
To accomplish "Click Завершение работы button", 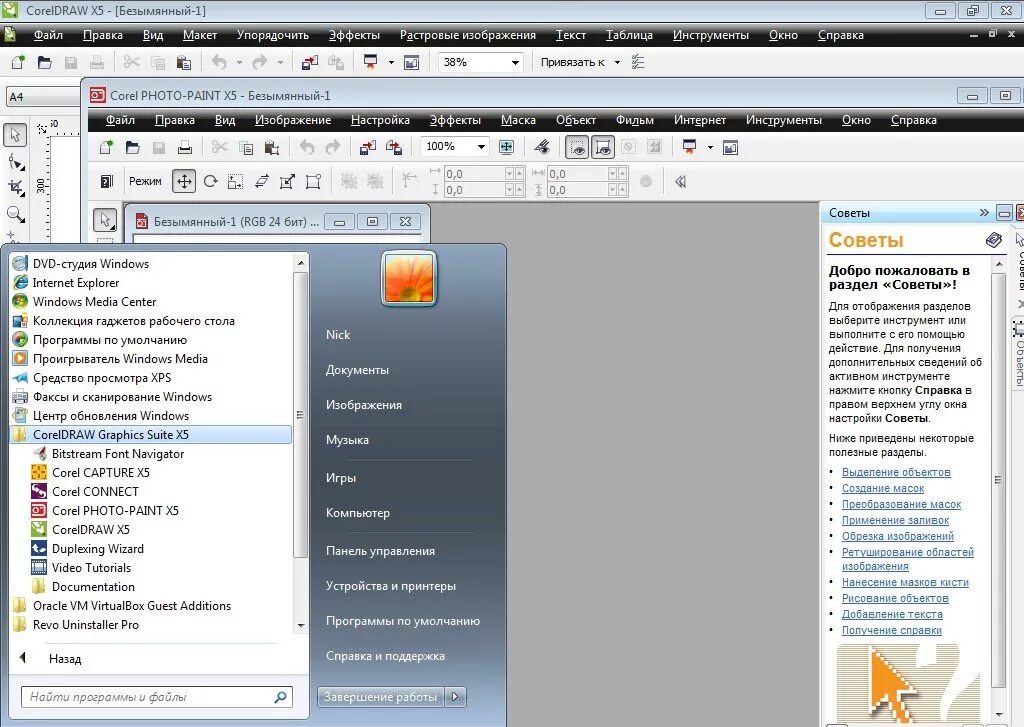I will (381, 697).
